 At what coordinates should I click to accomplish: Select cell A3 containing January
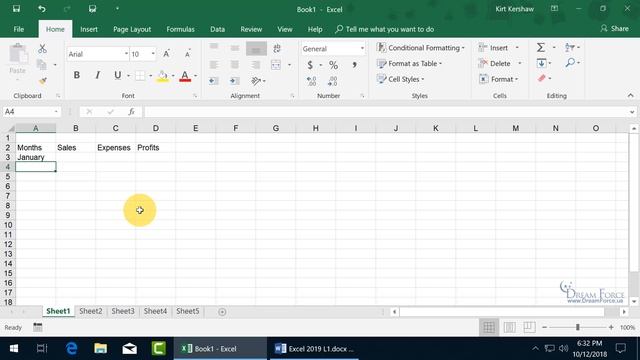pyautogui.click(x=36, y=157)
